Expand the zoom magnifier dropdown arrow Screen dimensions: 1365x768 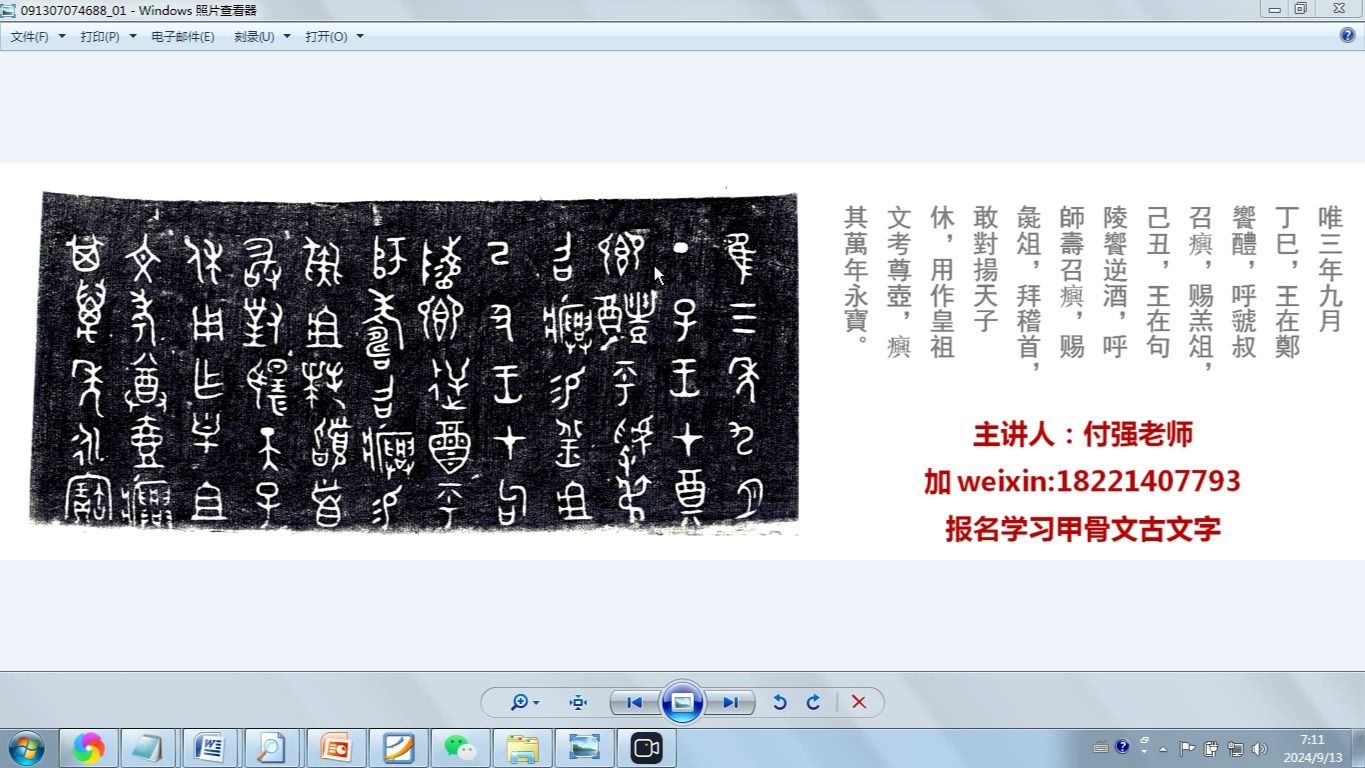(x=536, y=702)
